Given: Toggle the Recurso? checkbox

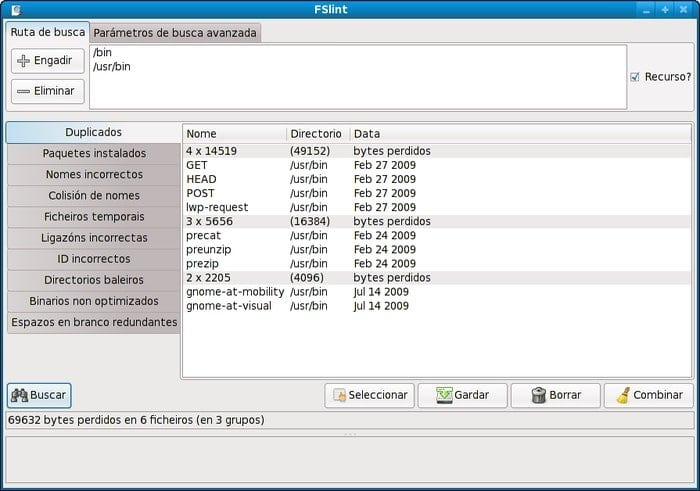Looking at the screenshot, I should coord(635,77).
